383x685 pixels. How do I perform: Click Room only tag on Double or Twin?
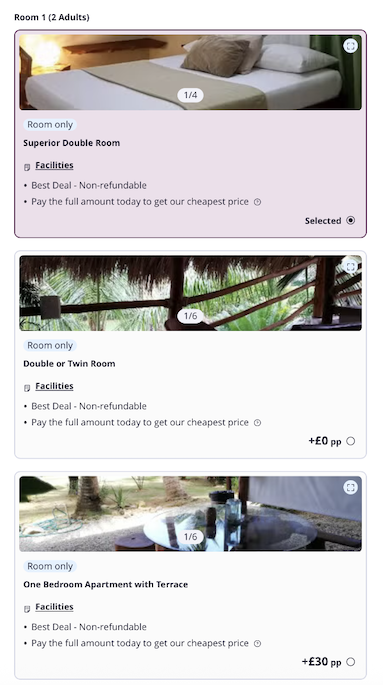tap(50, 345)
